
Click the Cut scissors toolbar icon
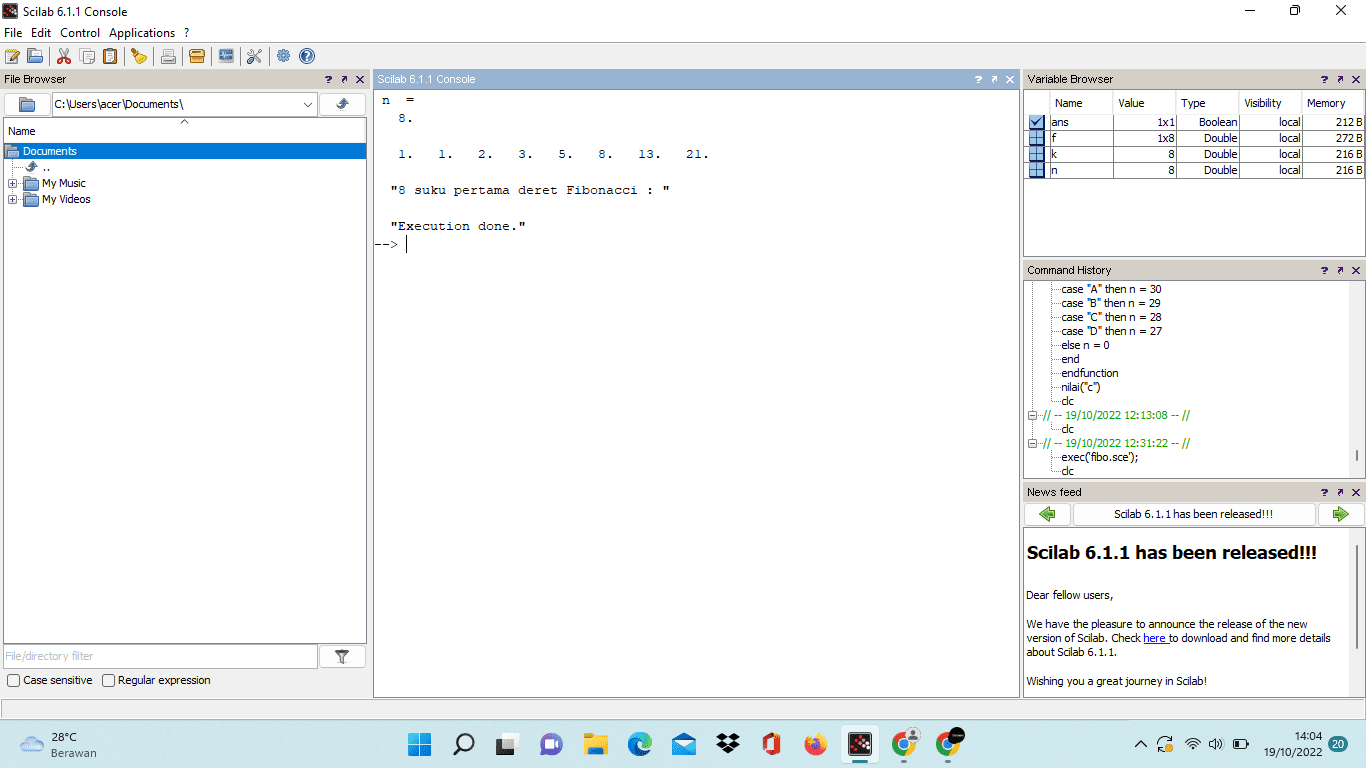pos(64,56)
